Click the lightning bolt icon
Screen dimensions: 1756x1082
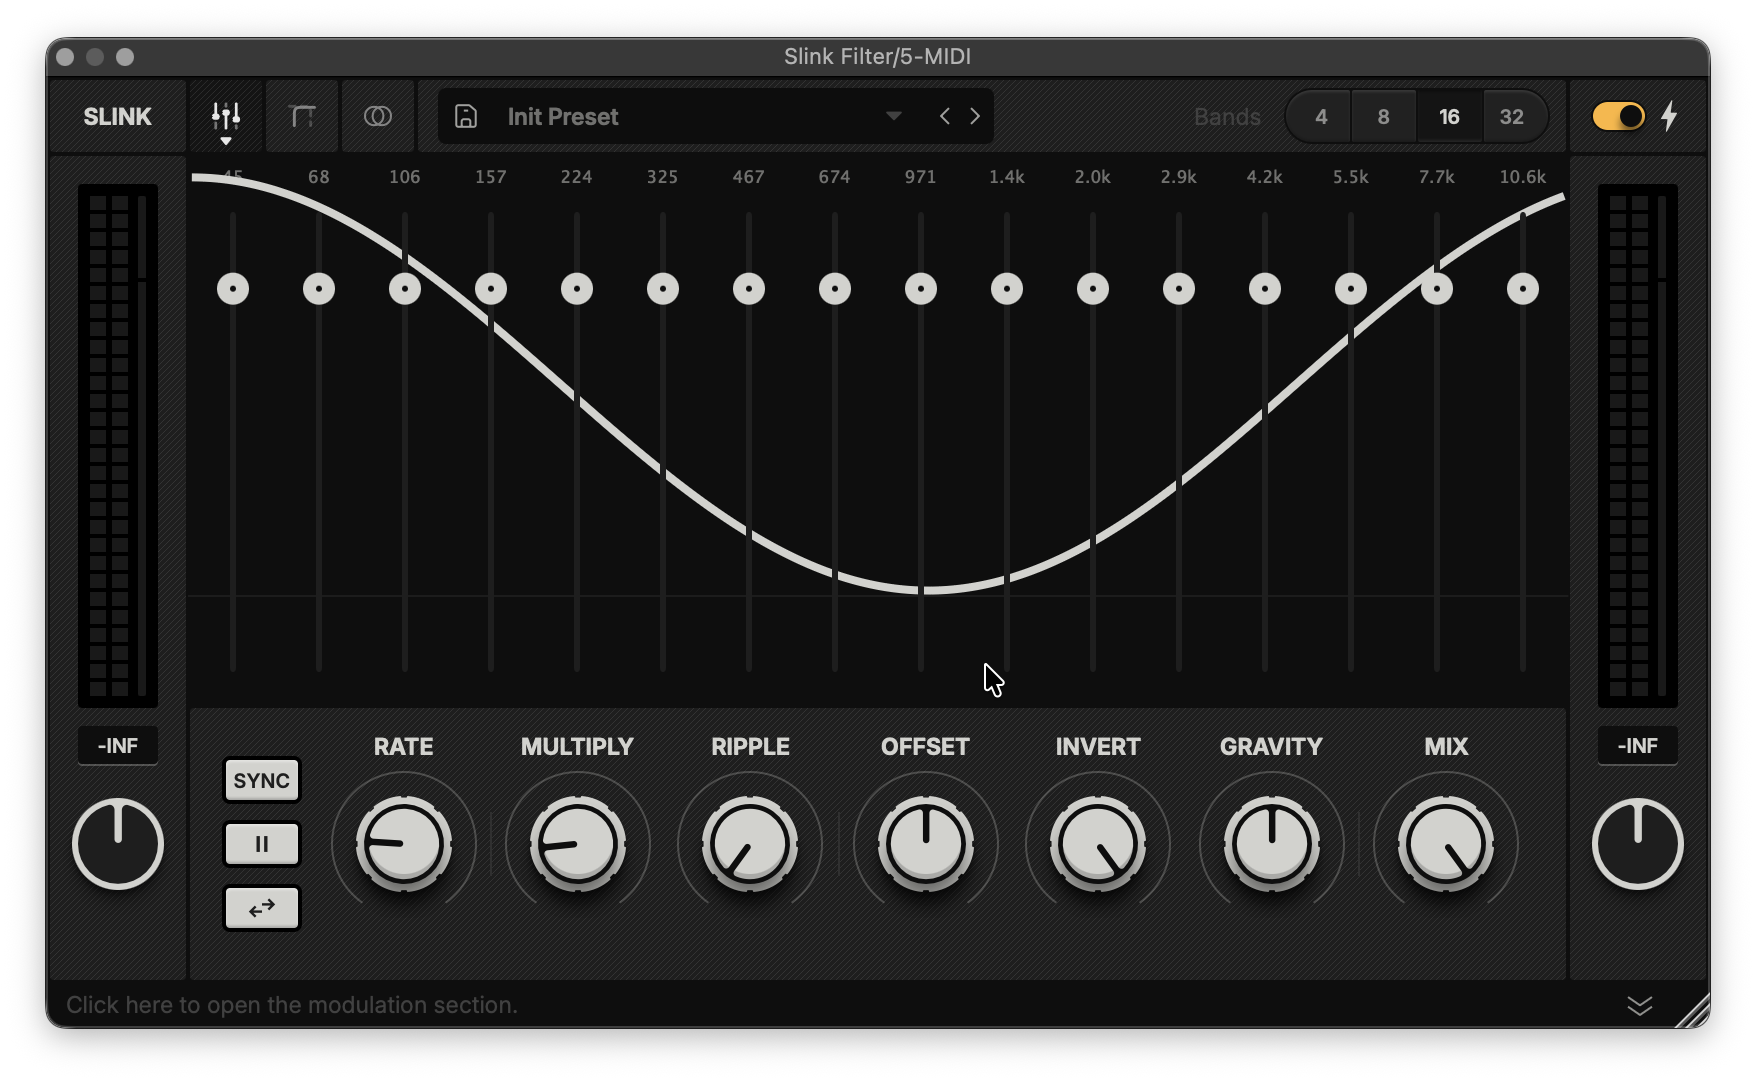tap(1669, 116)
